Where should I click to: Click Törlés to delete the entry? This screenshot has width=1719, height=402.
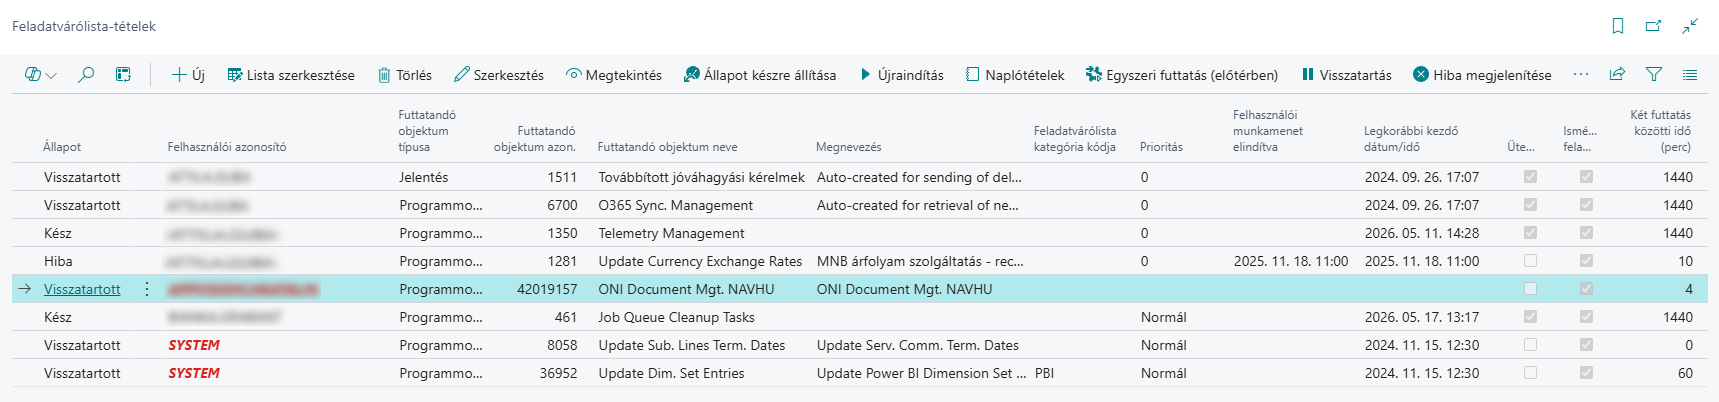coord(405,75)
